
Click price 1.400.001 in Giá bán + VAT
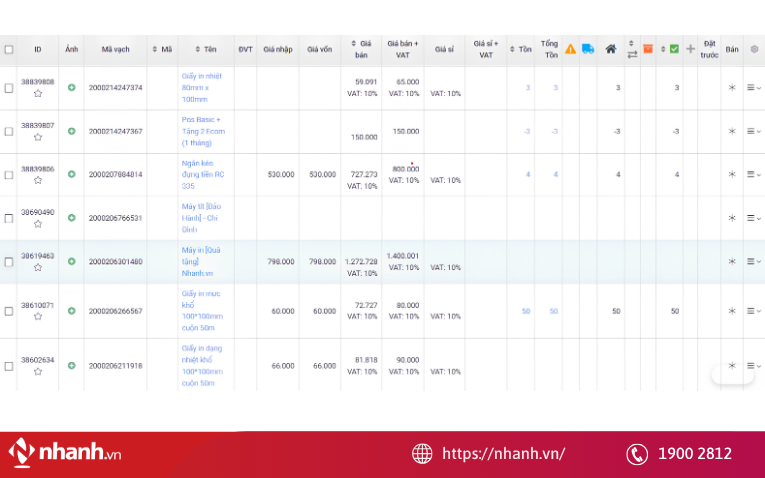[x=403, y=256]
